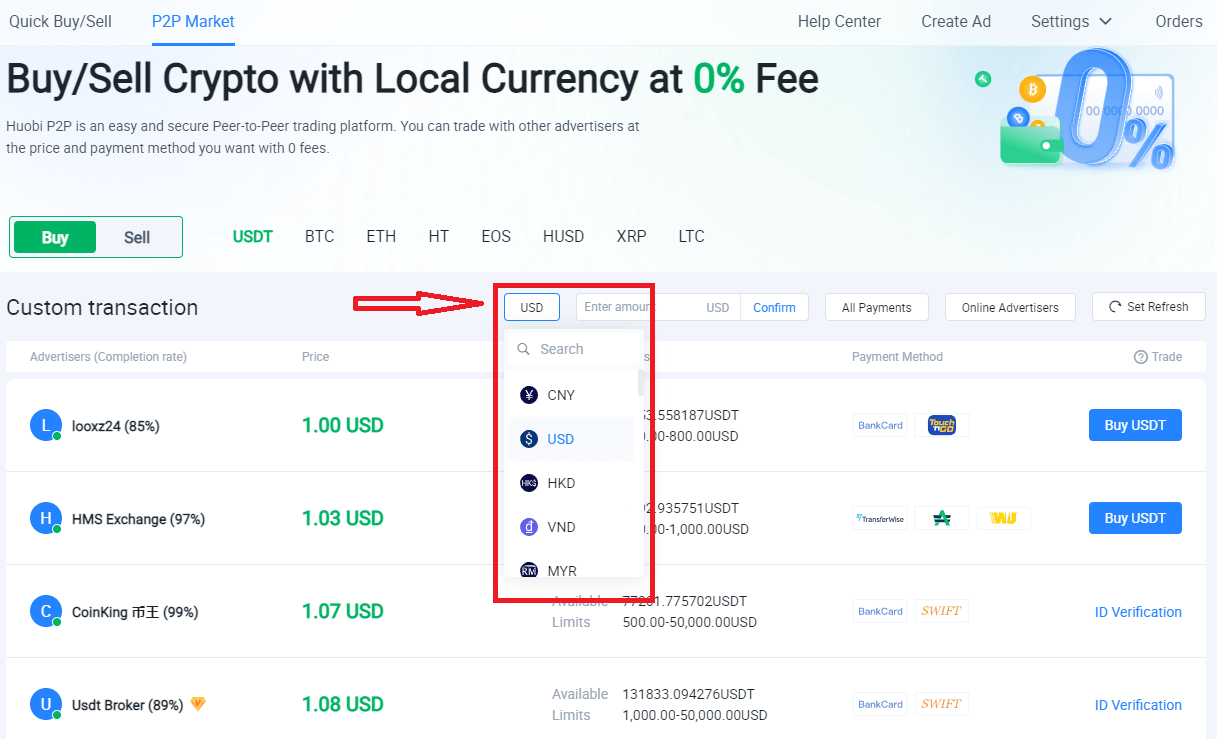1217x739 pixels.
Task: Click the 1.00 USD price
Action: click(343, 425)
